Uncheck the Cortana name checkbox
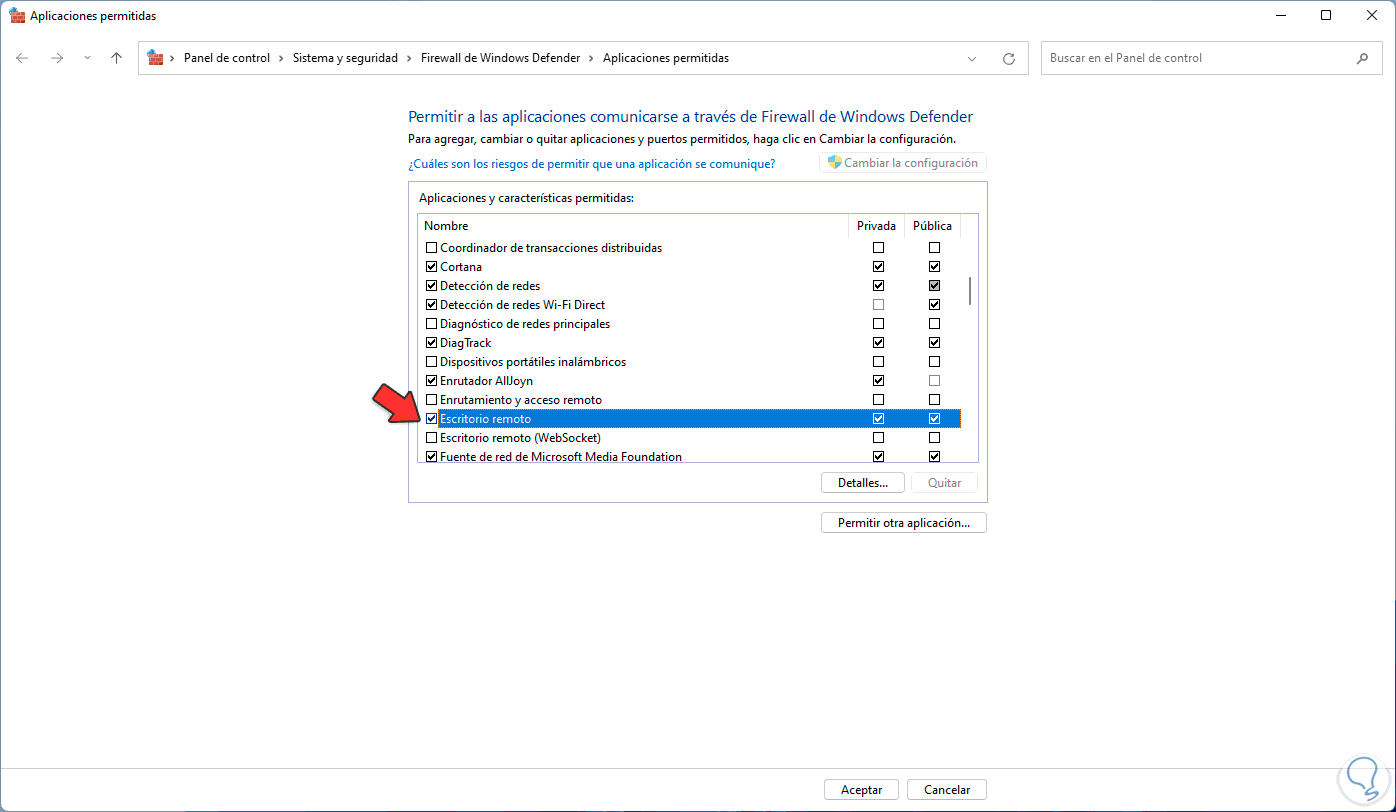The width and height of the screenshot is (1396, 812). [x=432, y=267]
